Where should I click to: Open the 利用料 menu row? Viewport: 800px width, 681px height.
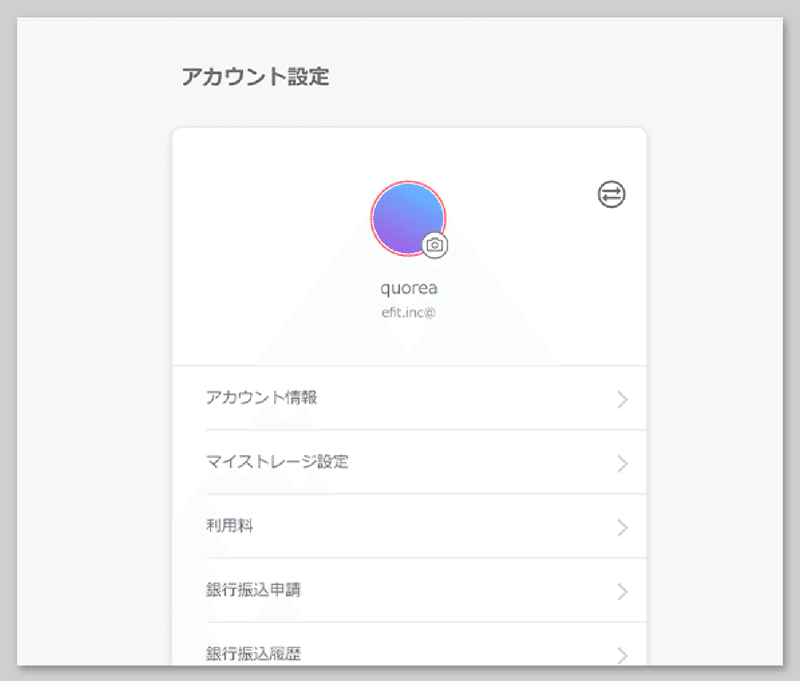pyautogui.click(x=410, y=526)
